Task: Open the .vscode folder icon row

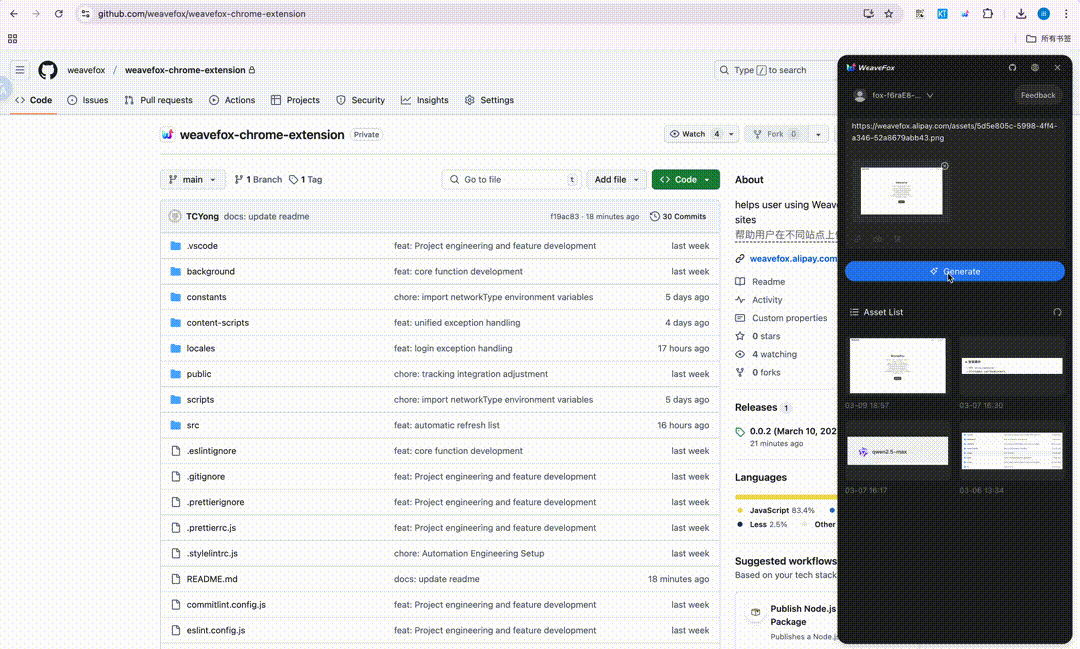Action: point(176,246)
